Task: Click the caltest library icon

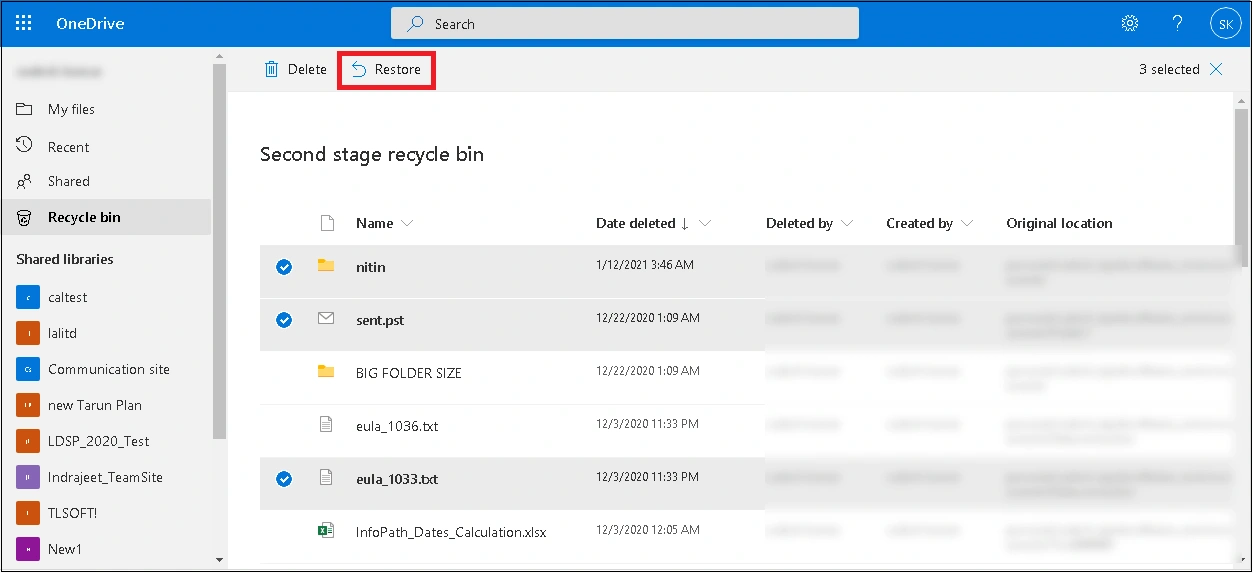Action: [x=28, y=297]
